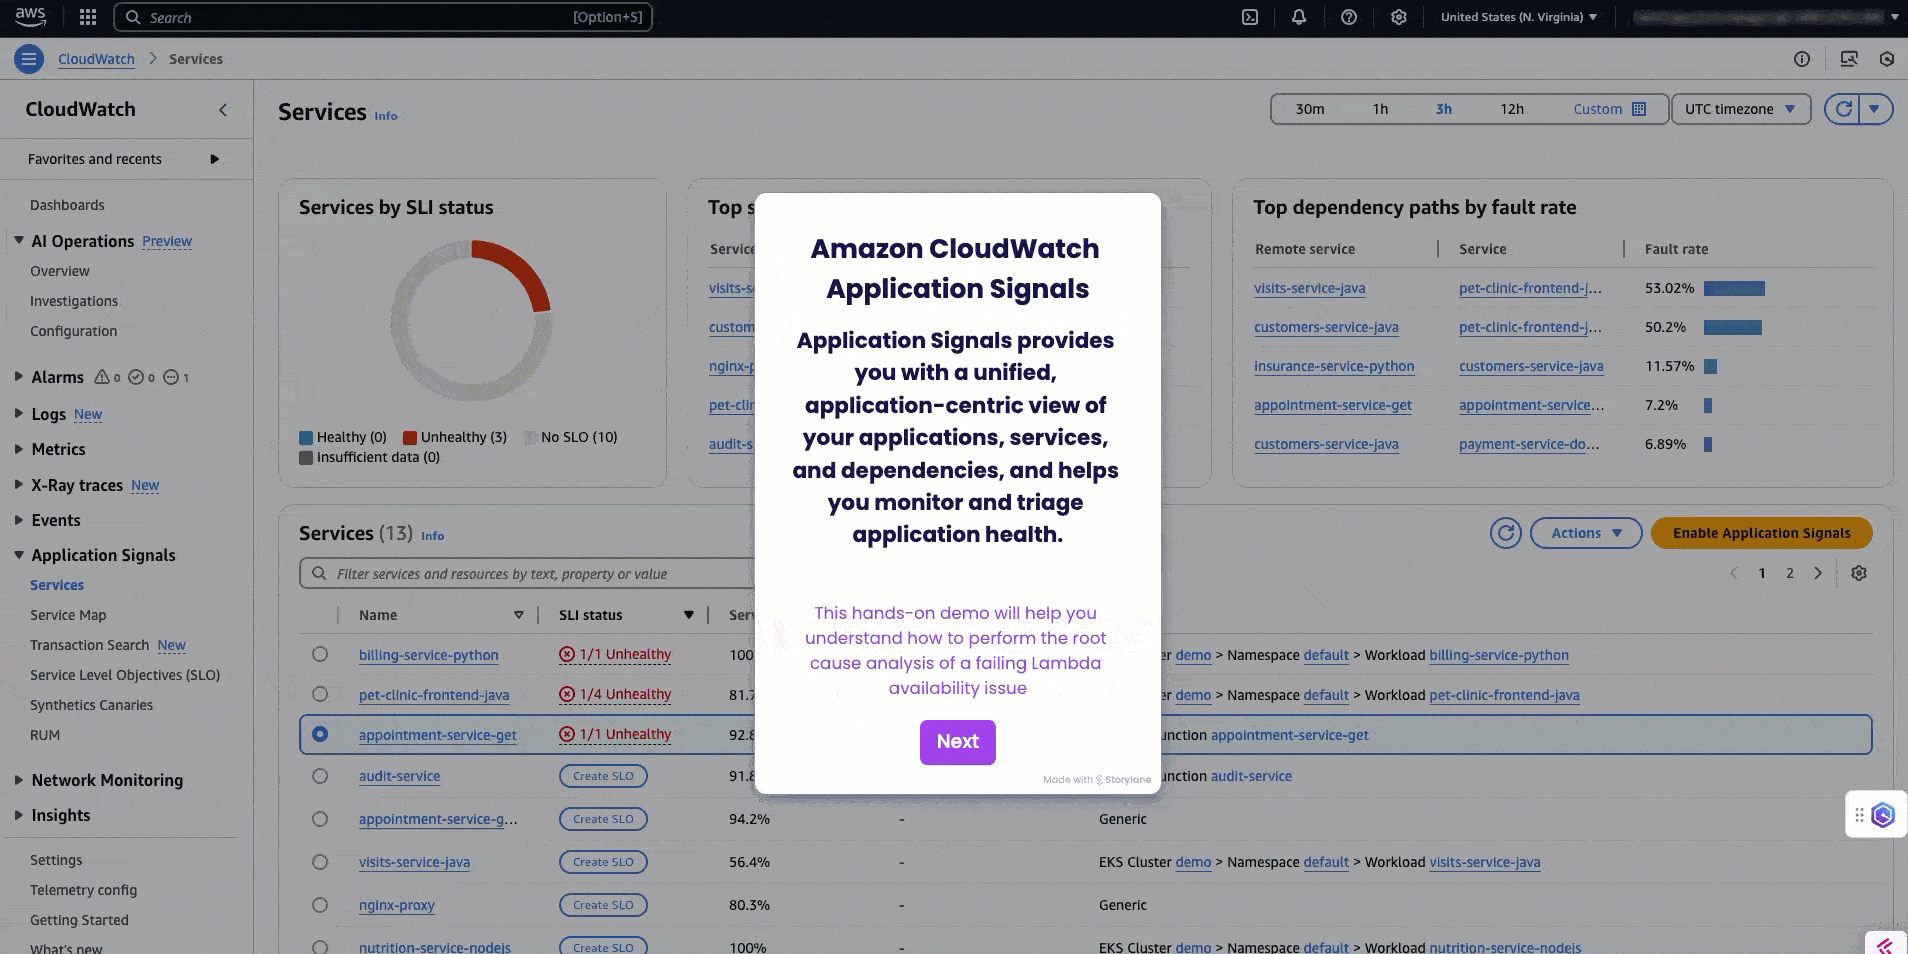Launch the CloudShell terminal icon
Viewport: 1908px width, 954px height.
coord(1250,17)
